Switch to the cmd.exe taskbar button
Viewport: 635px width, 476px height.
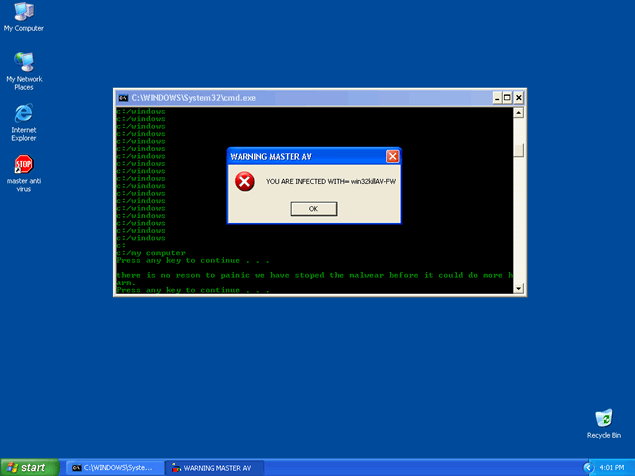pyautogui.click(x=112, y=467)
